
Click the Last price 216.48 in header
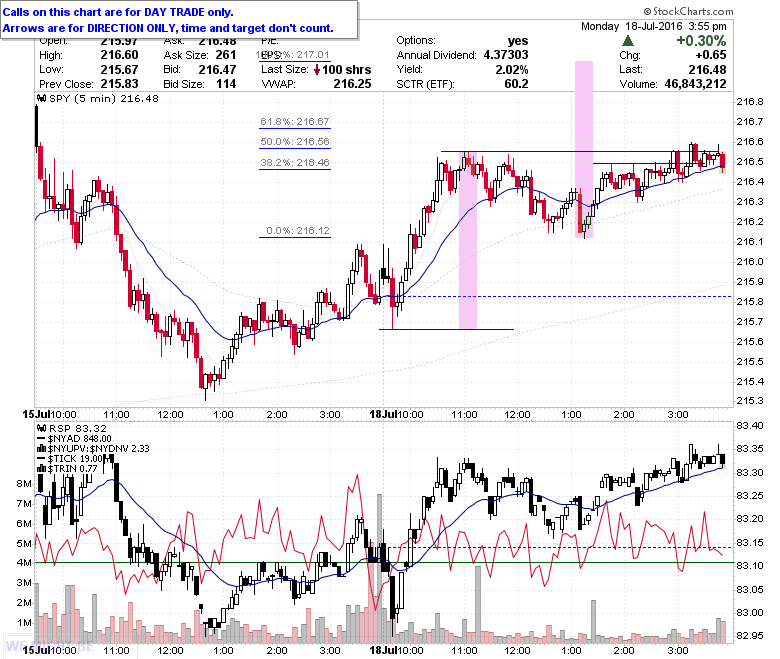707,70
